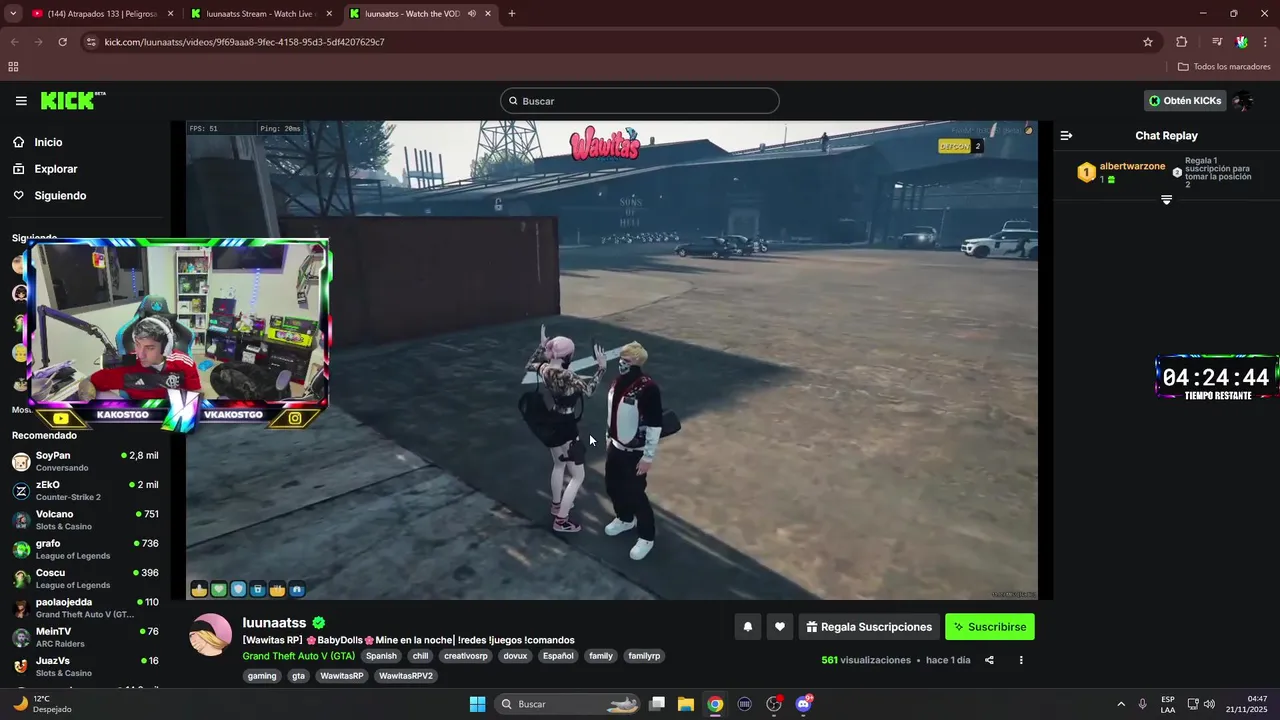Click the green Suscribirse button
The height and width of the screenshot is (720, 1280).
click(990, 627)
